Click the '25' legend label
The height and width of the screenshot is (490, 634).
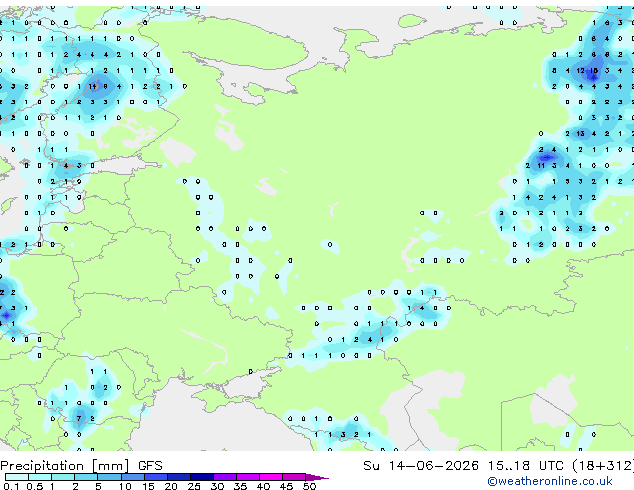194,486
